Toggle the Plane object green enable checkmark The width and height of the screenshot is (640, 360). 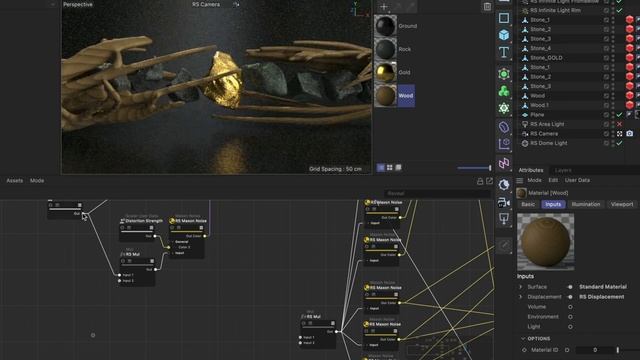pos(620,115)
